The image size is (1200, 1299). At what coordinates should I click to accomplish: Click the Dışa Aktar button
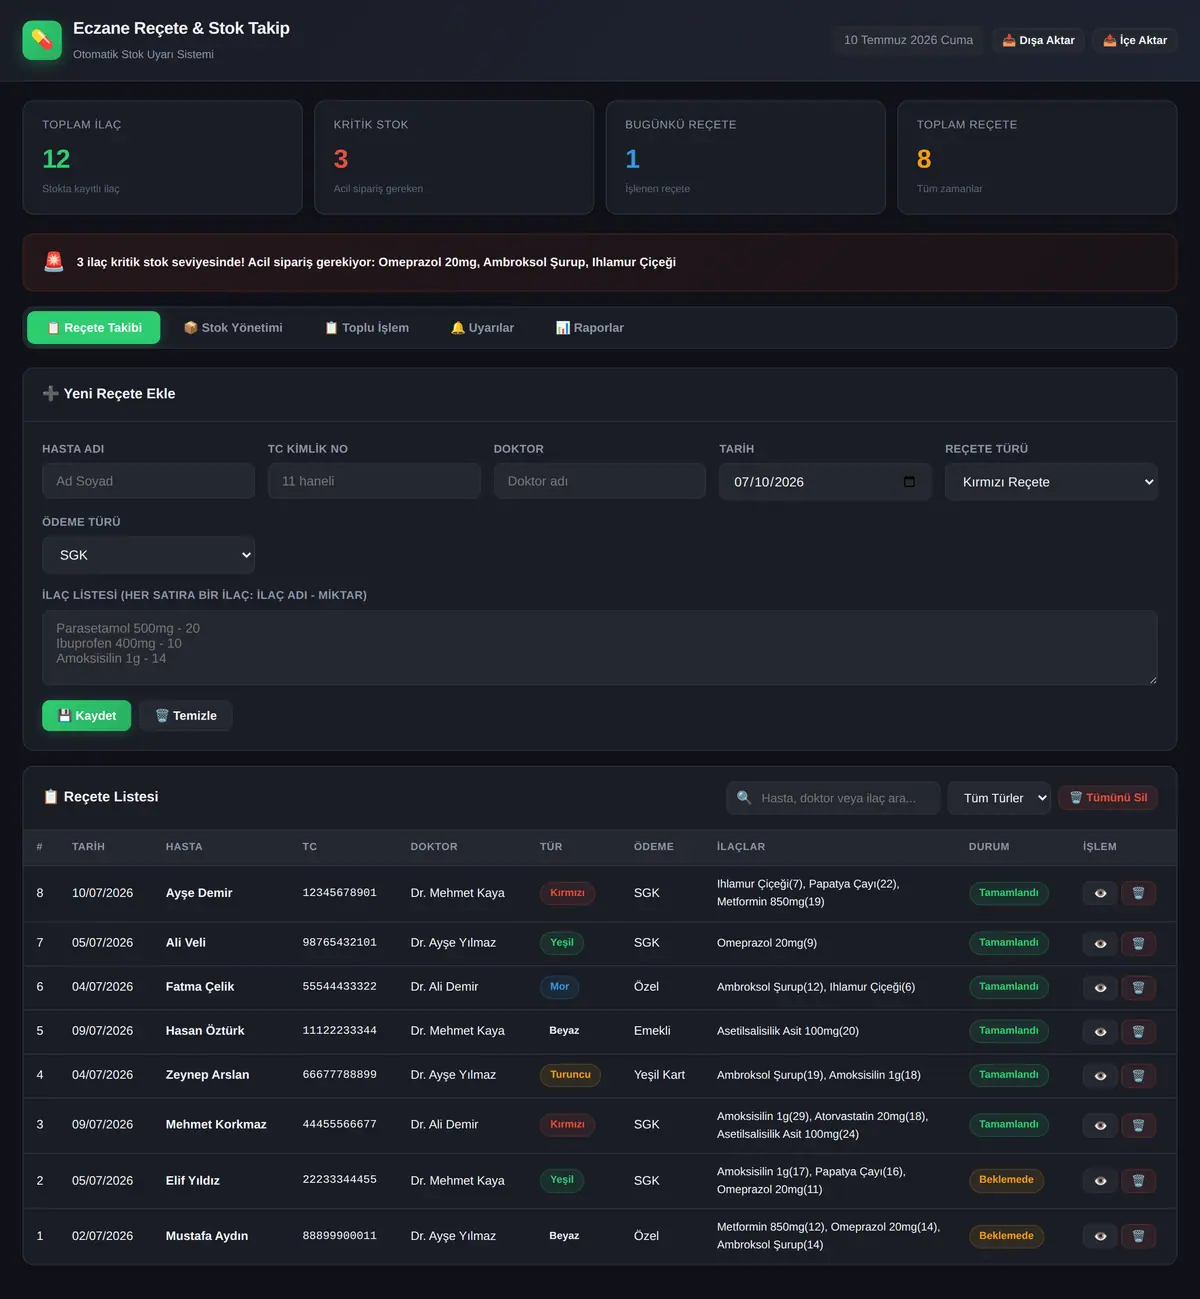(1038, 40)
